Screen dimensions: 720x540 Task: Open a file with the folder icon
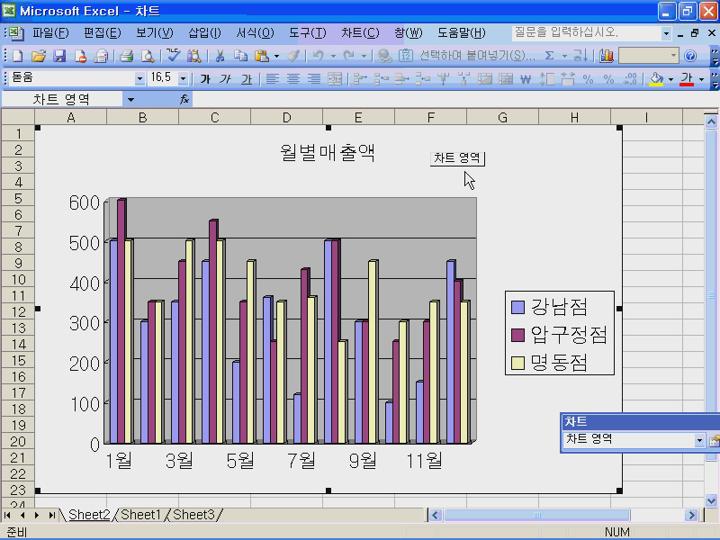[39, 56]
